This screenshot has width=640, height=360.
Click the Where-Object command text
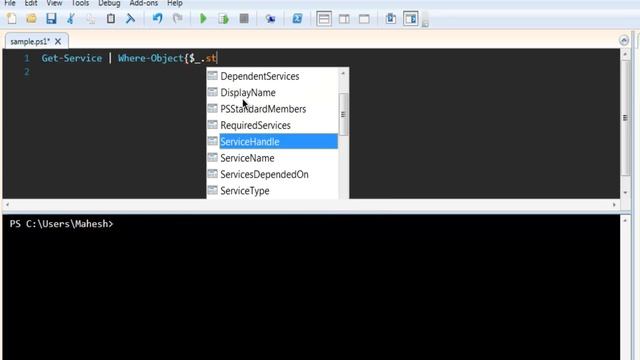coord(151,58)
